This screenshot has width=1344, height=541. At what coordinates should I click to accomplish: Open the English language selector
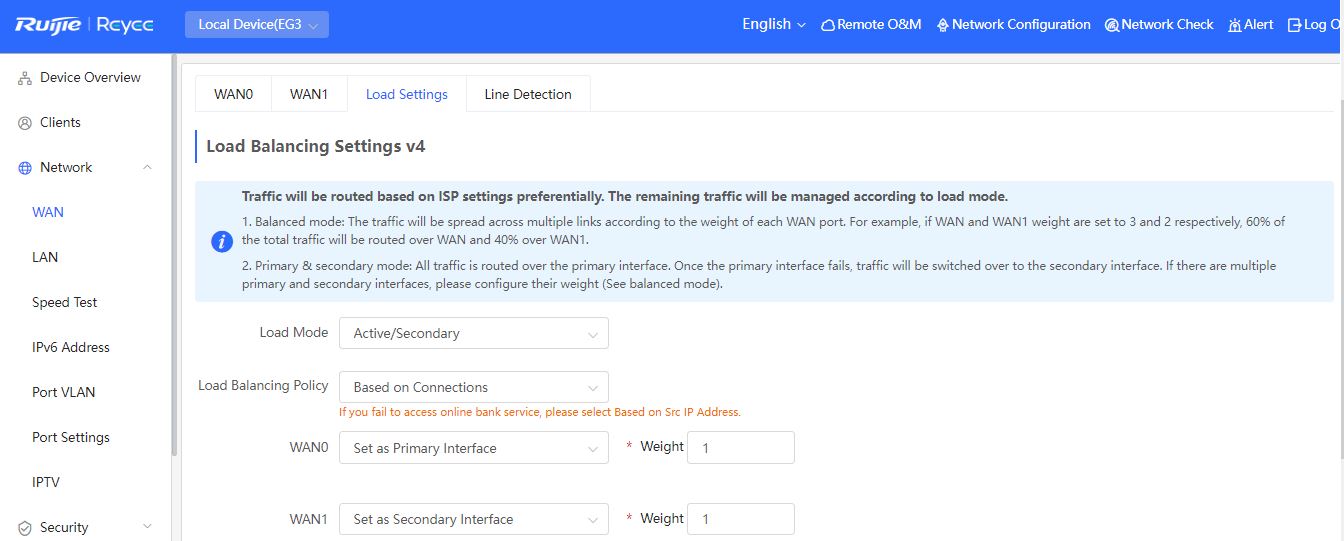point(774,24)
